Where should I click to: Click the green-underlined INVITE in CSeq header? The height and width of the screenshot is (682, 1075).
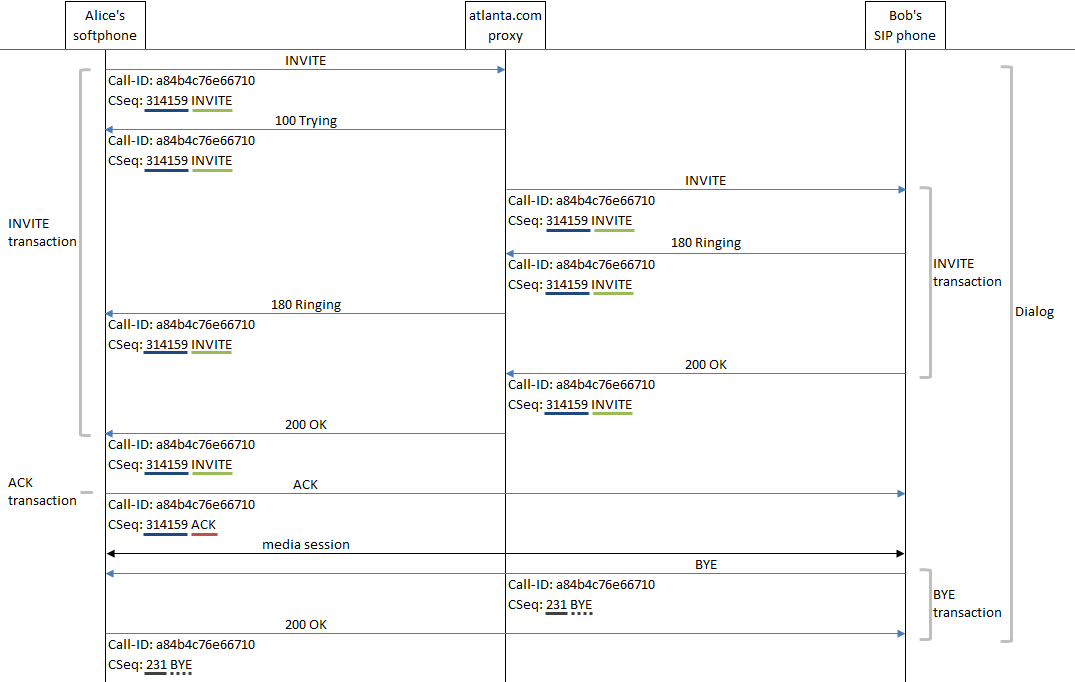tap(211, 101)
